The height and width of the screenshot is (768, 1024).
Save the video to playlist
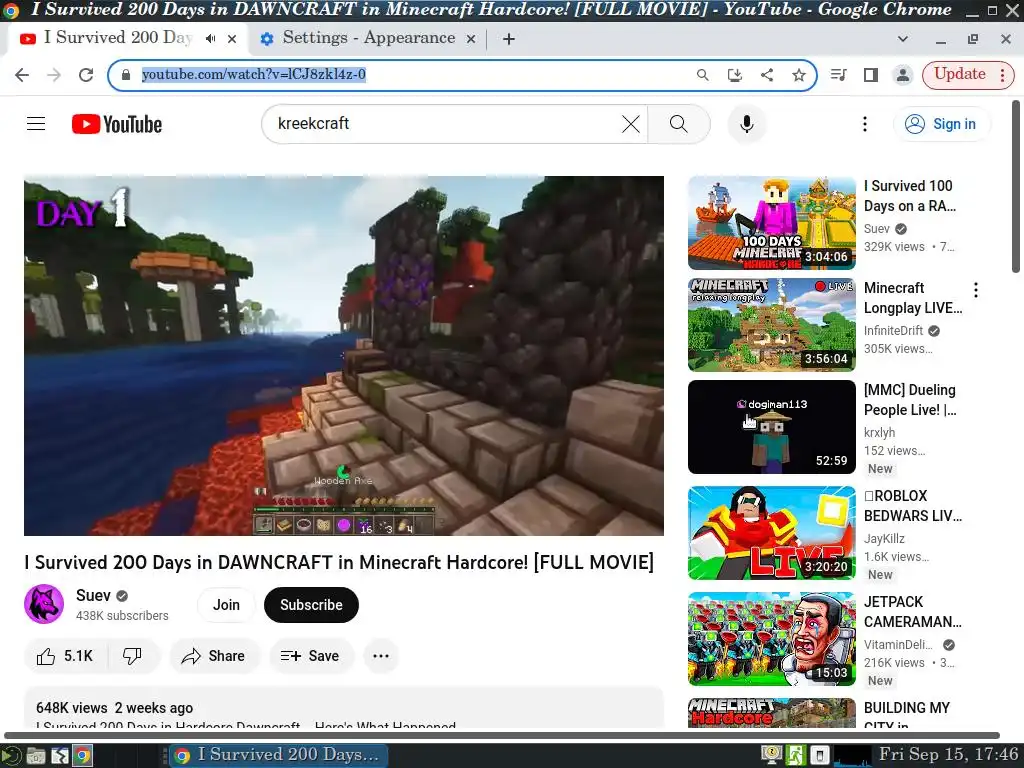coord(311,656)
